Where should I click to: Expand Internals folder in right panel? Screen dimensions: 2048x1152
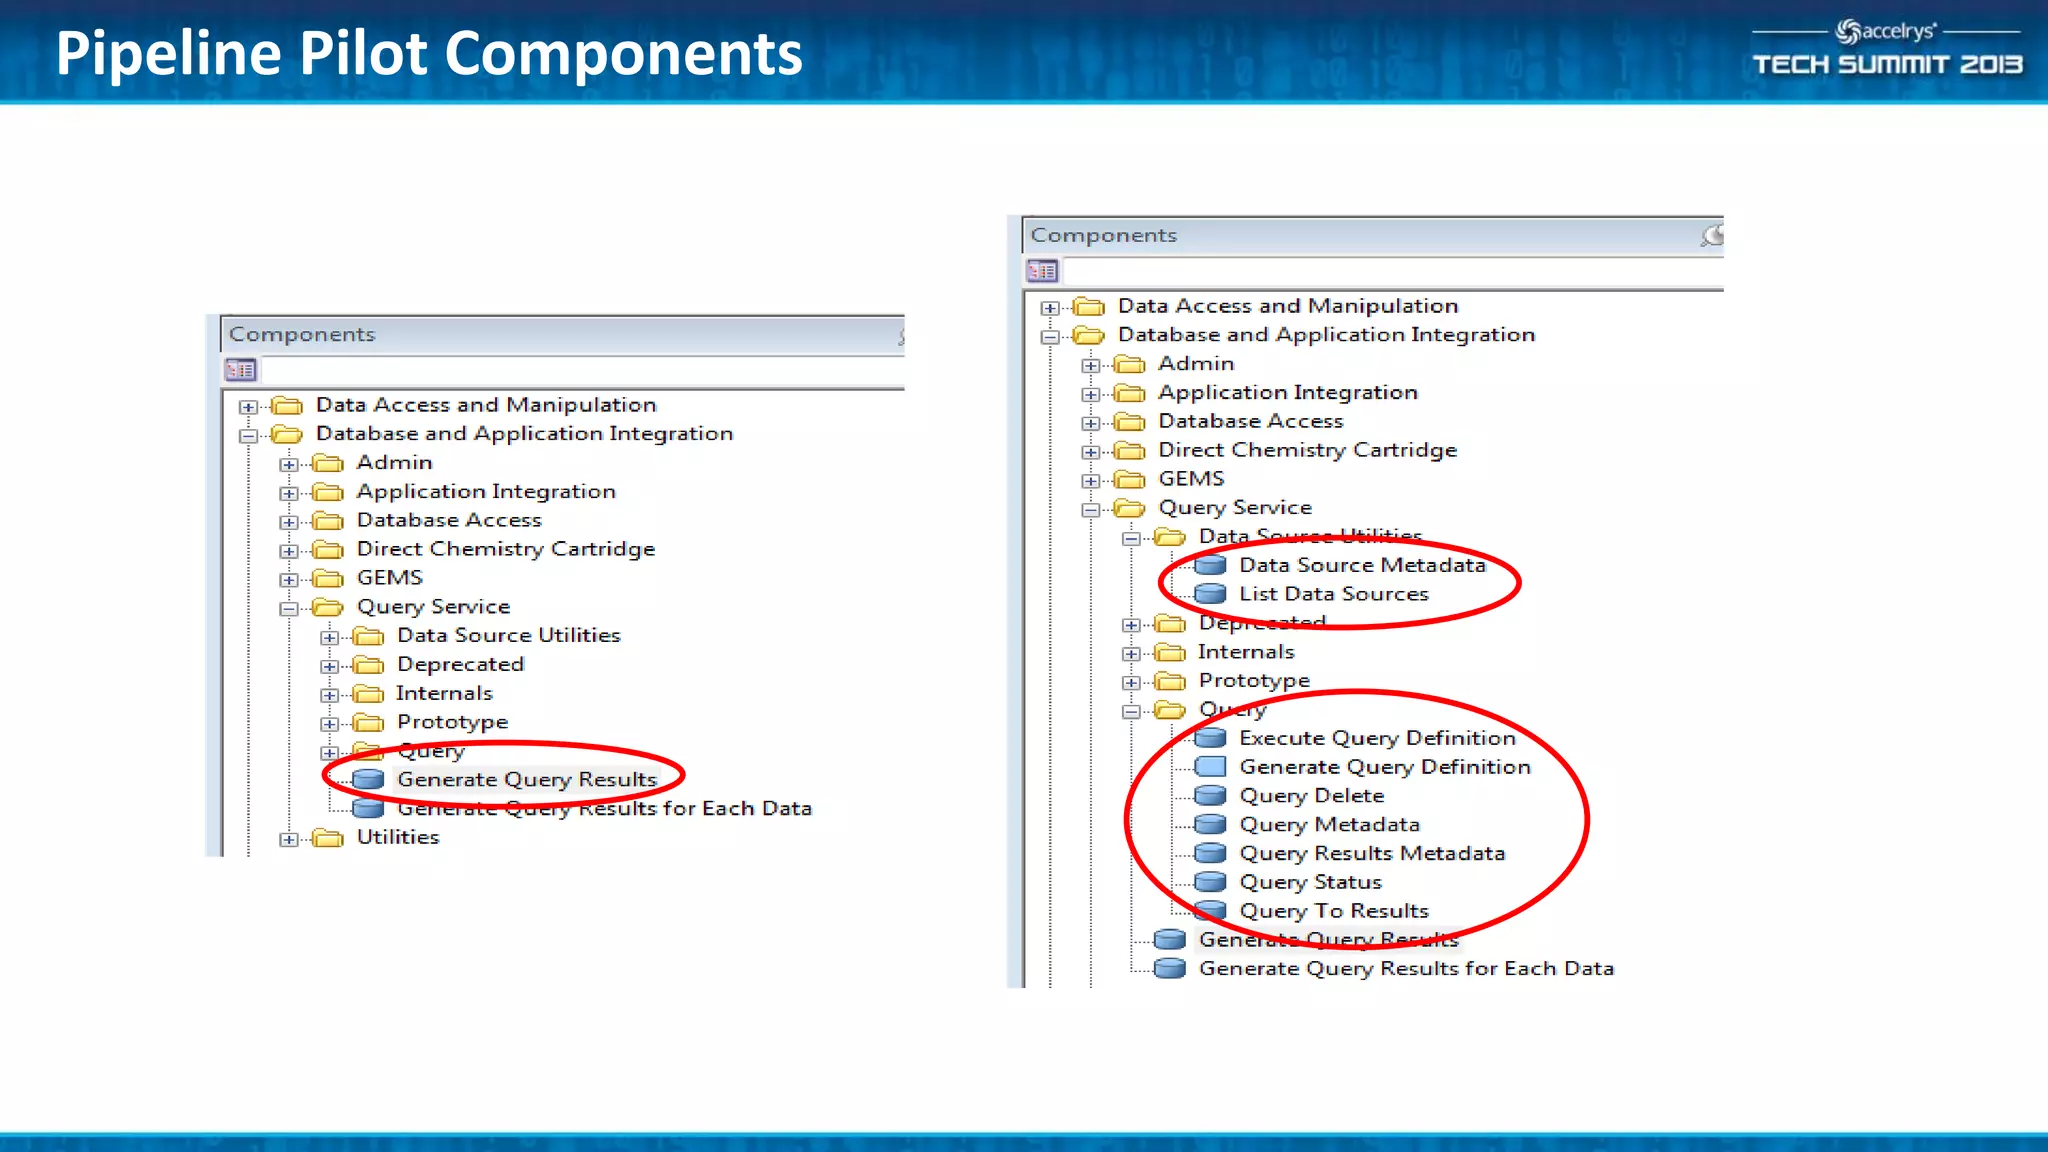click(x=1131, y=654)
